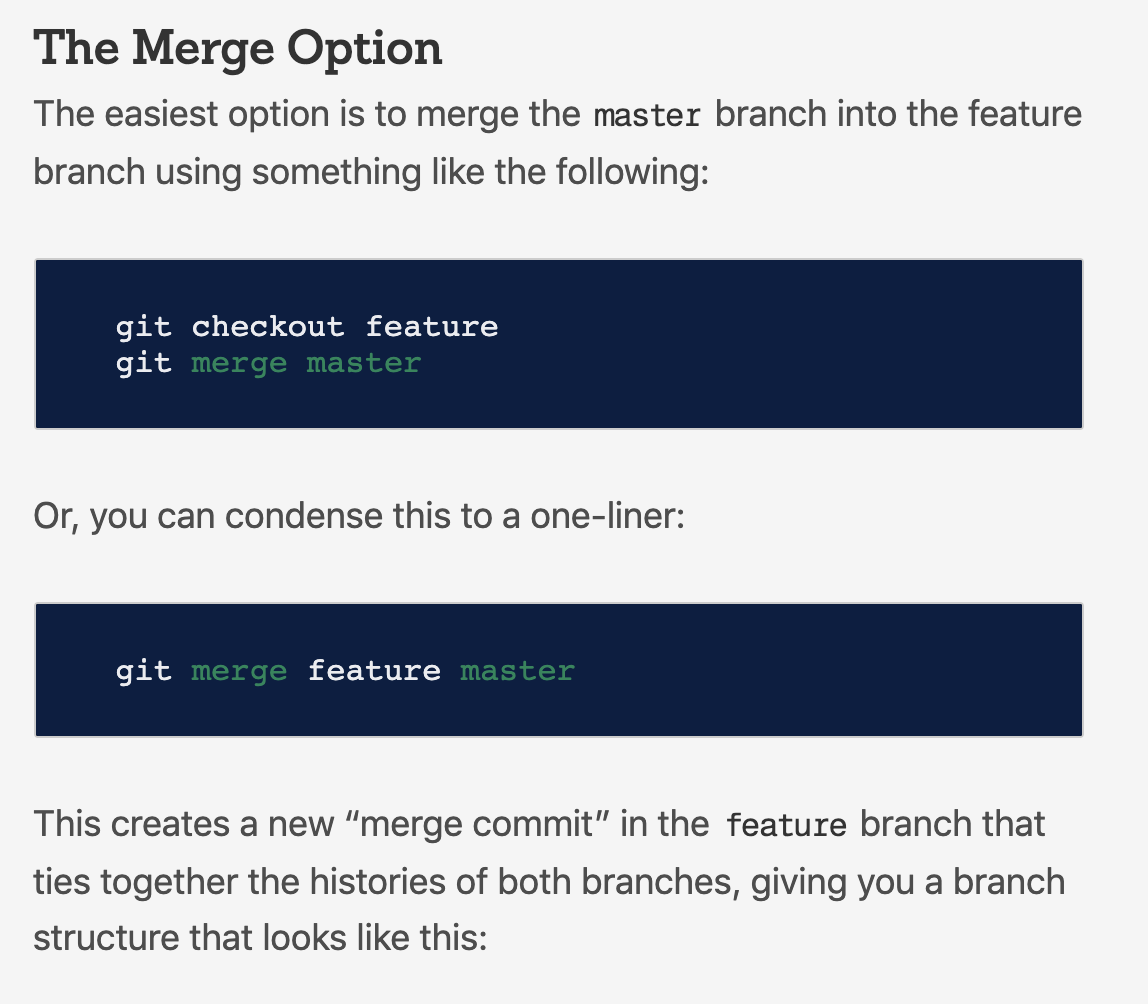Click 'feature' in the one-liner code block

tap(374, 670)
